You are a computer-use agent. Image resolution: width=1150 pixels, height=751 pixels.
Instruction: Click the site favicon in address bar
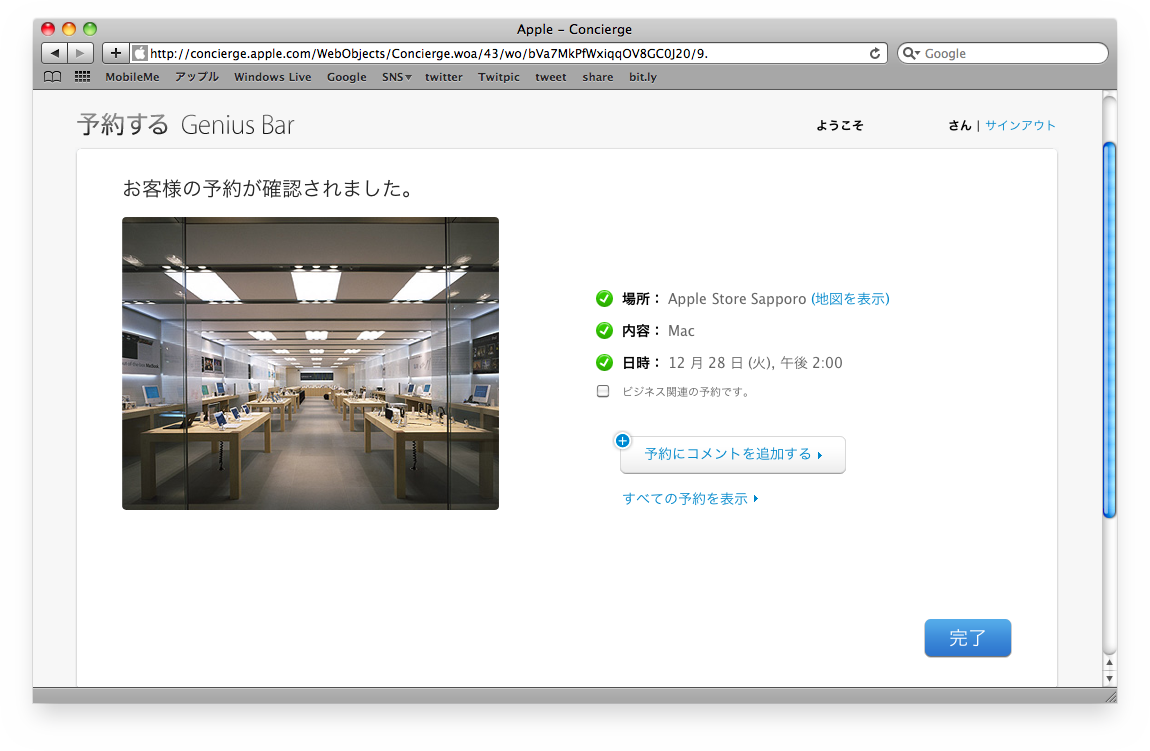click(x=139, y=54)
